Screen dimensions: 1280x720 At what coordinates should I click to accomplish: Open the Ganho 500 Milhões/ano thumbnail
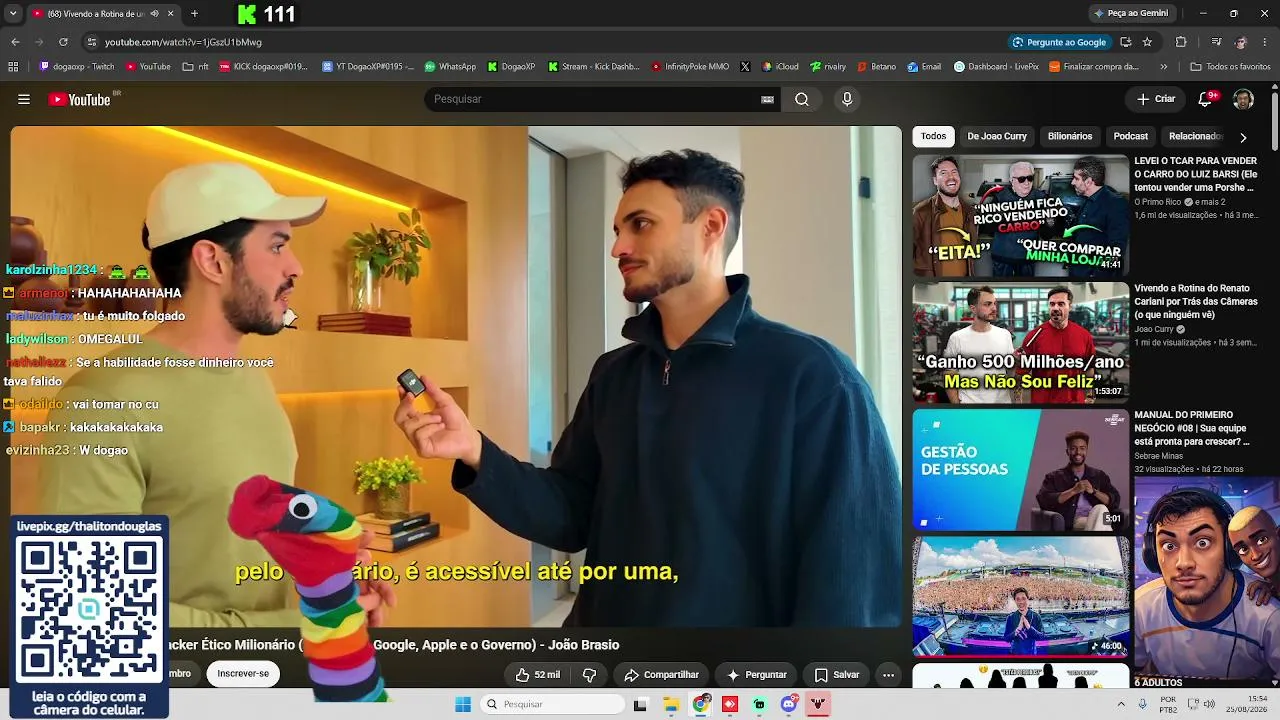tap(1020, 342)
